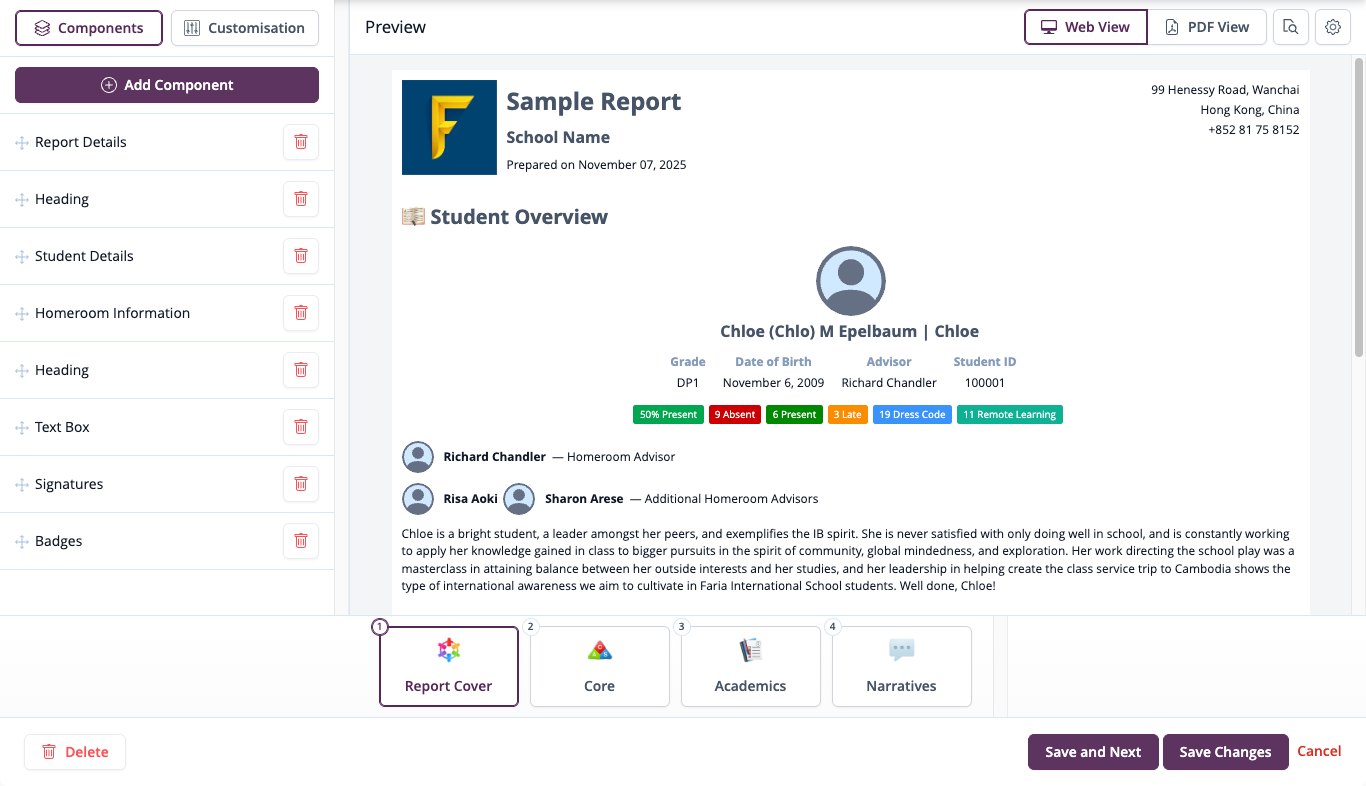The width and height of the screenshot is (1366, 786).
Task: Select the Components tab
Action: [x=88, y=28]
